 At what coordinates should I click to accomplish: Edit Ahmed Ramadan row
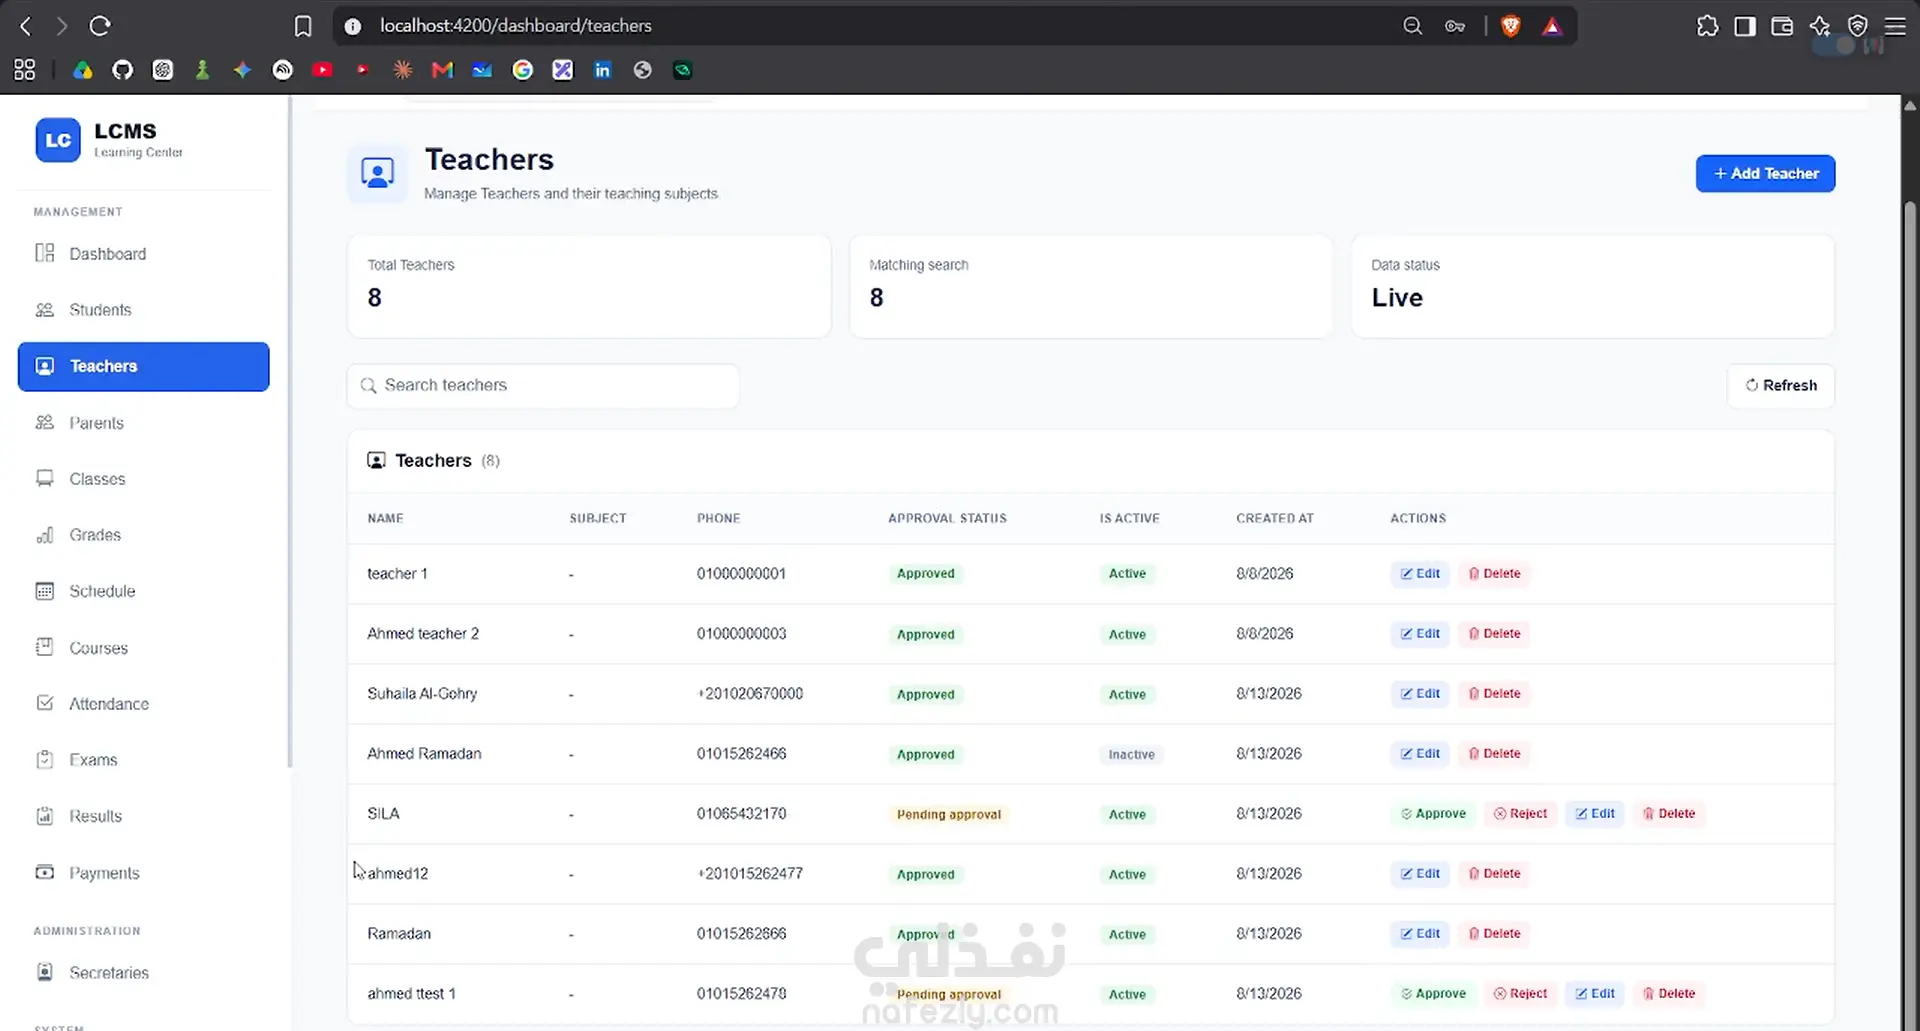click(x=1420, y=754)
